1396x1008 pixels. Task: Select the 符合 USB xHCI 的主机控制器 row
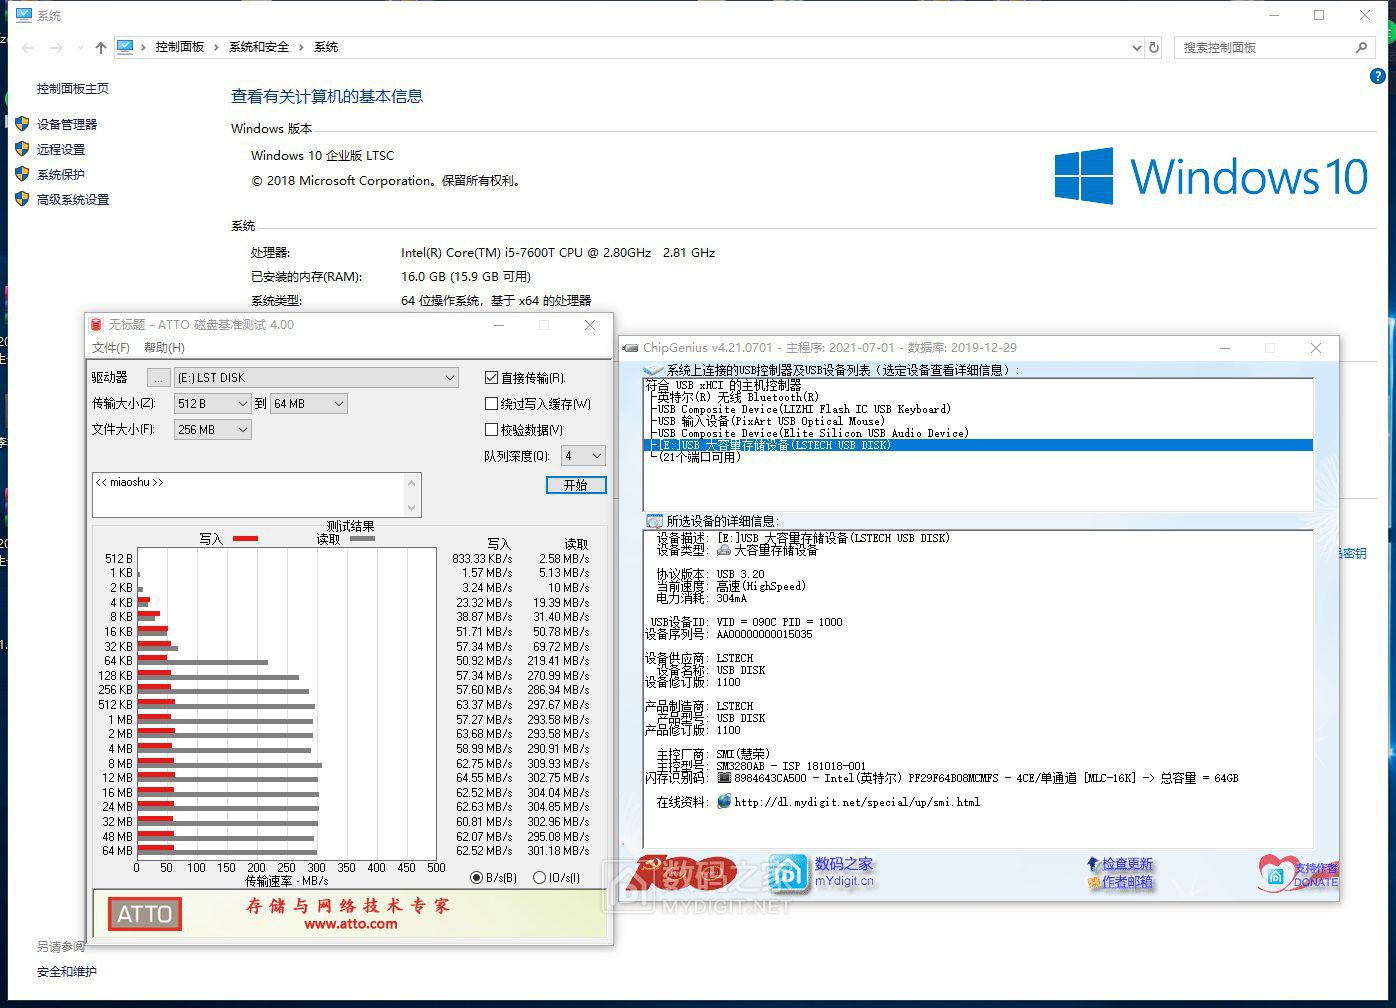723,385
